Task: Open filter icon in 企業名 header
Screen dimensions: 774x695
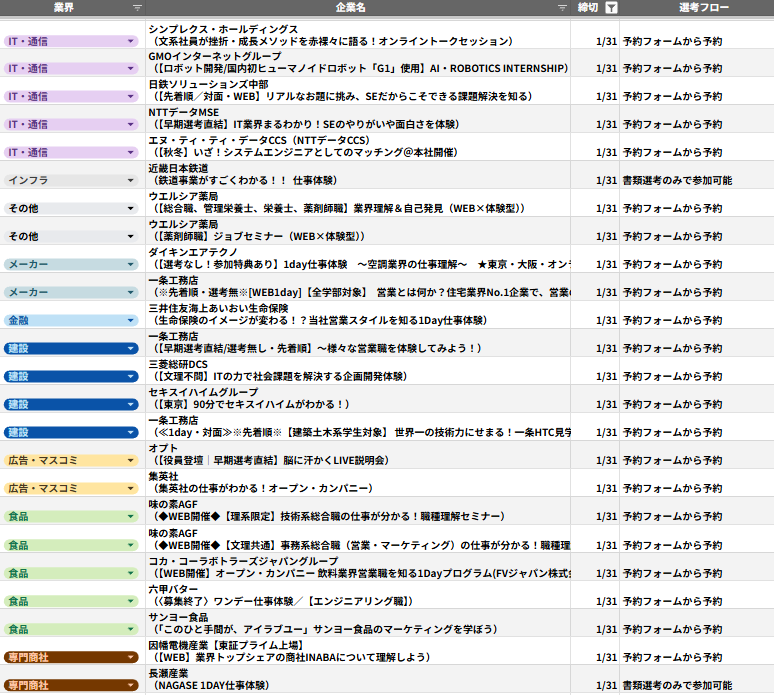Action: pyautogui.click(x=562, y=7)
